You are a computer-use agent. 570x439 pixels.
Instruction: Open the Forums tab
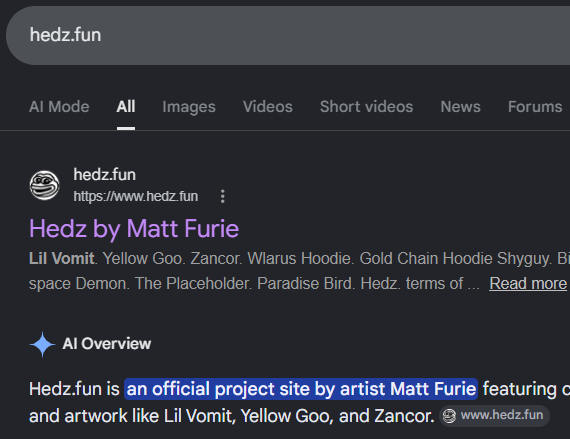(535, 107)
